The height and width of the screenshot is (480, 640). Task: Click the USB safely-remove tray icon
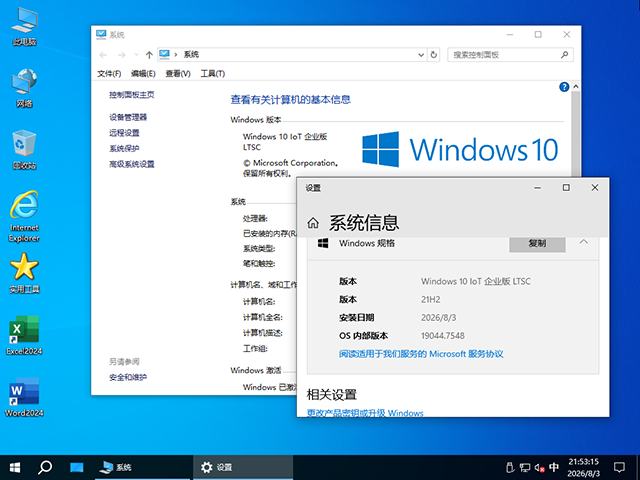tap(510, 467)
